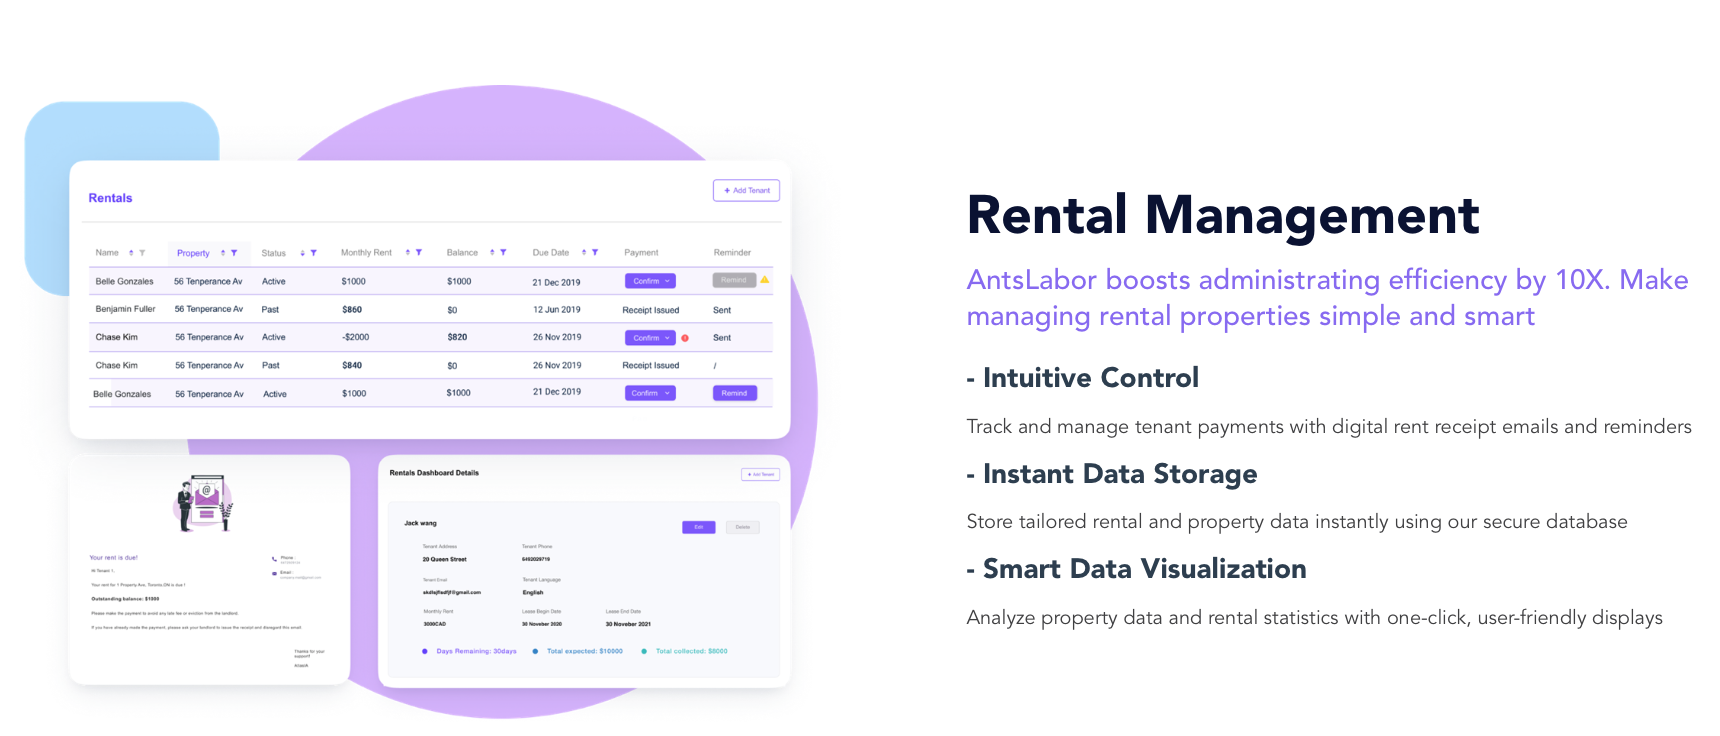
Task: Click the Monthly Rent filter funnel
Action: pyautogui.click(x=419, y=253)
